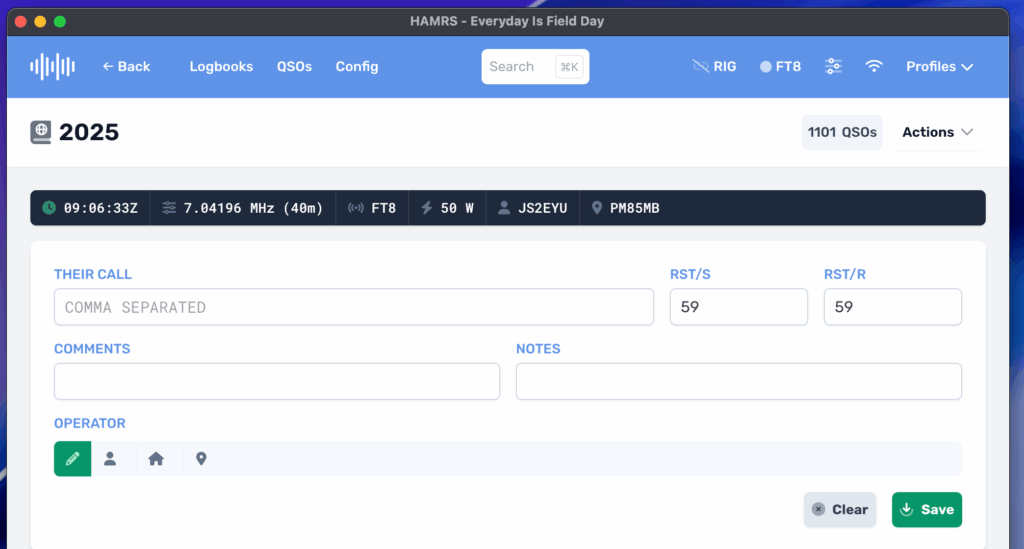
Task: Expand the Profiles dropdown menu
Action: point(939,67)
